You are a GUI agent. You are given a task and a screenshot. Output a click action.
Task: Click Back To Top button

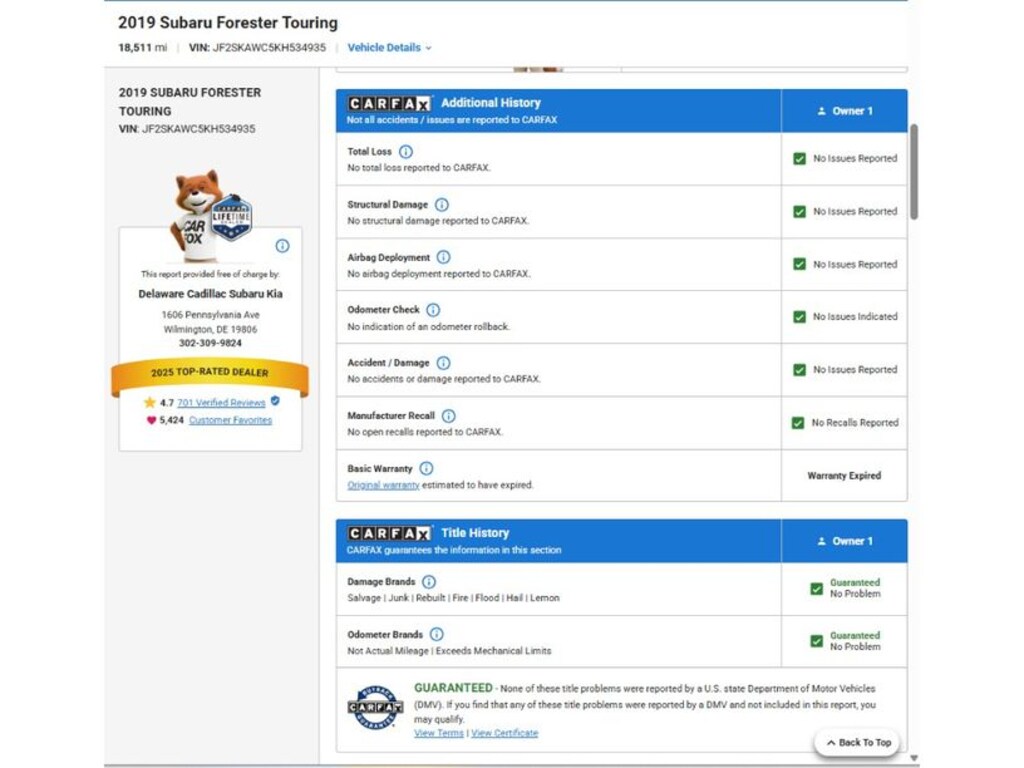coord(857,743)
